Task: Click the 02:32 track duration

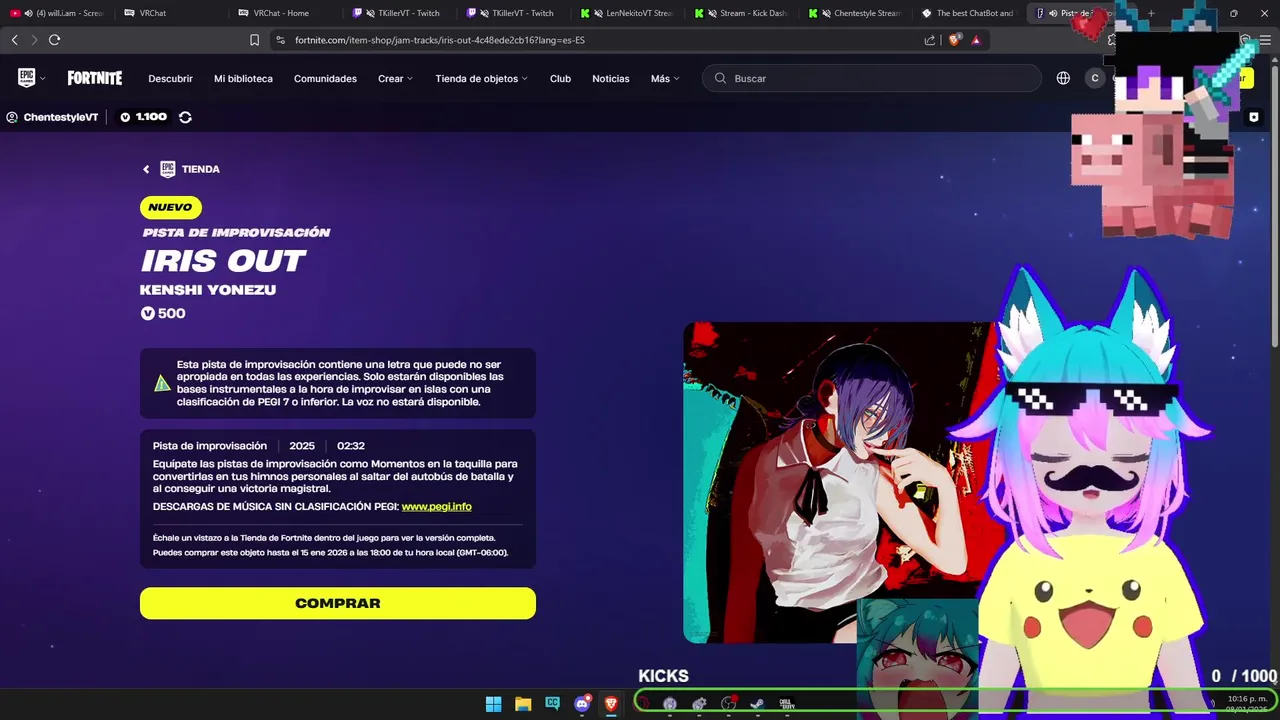Action: [x=350, y=446]
